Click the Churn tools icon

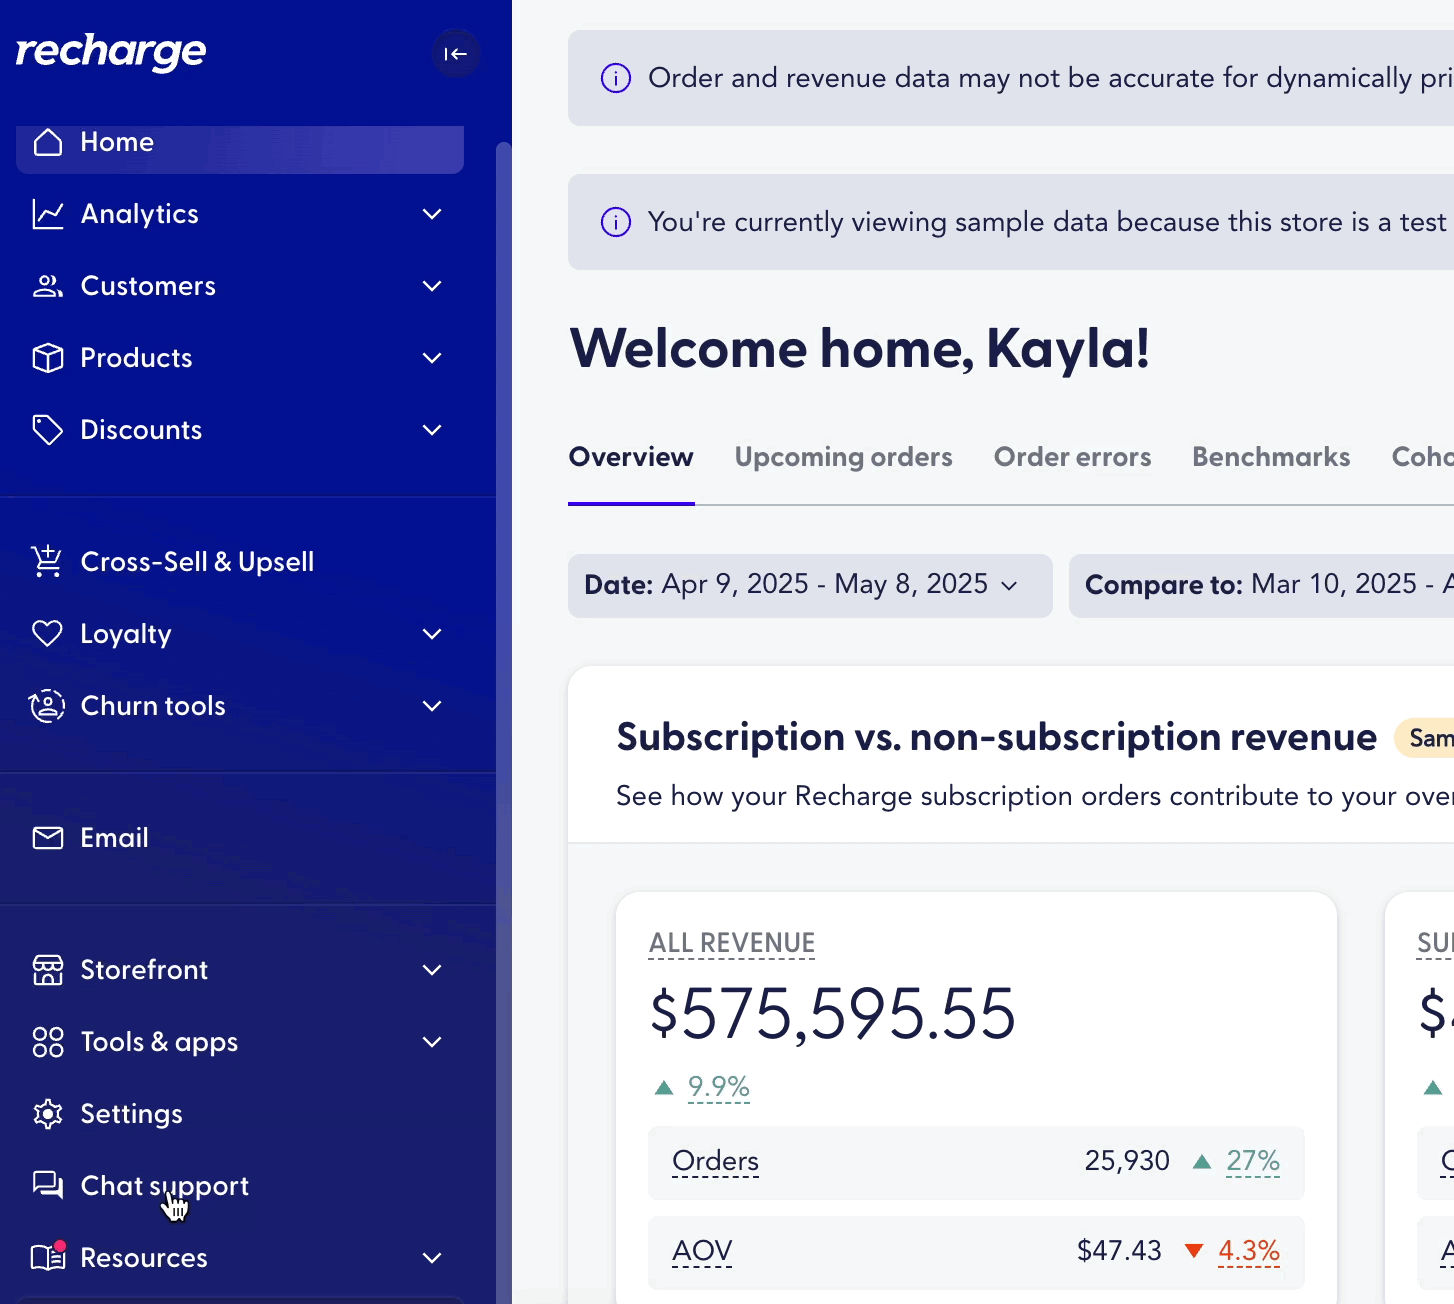pyautogui.click(x=48, y=706)
